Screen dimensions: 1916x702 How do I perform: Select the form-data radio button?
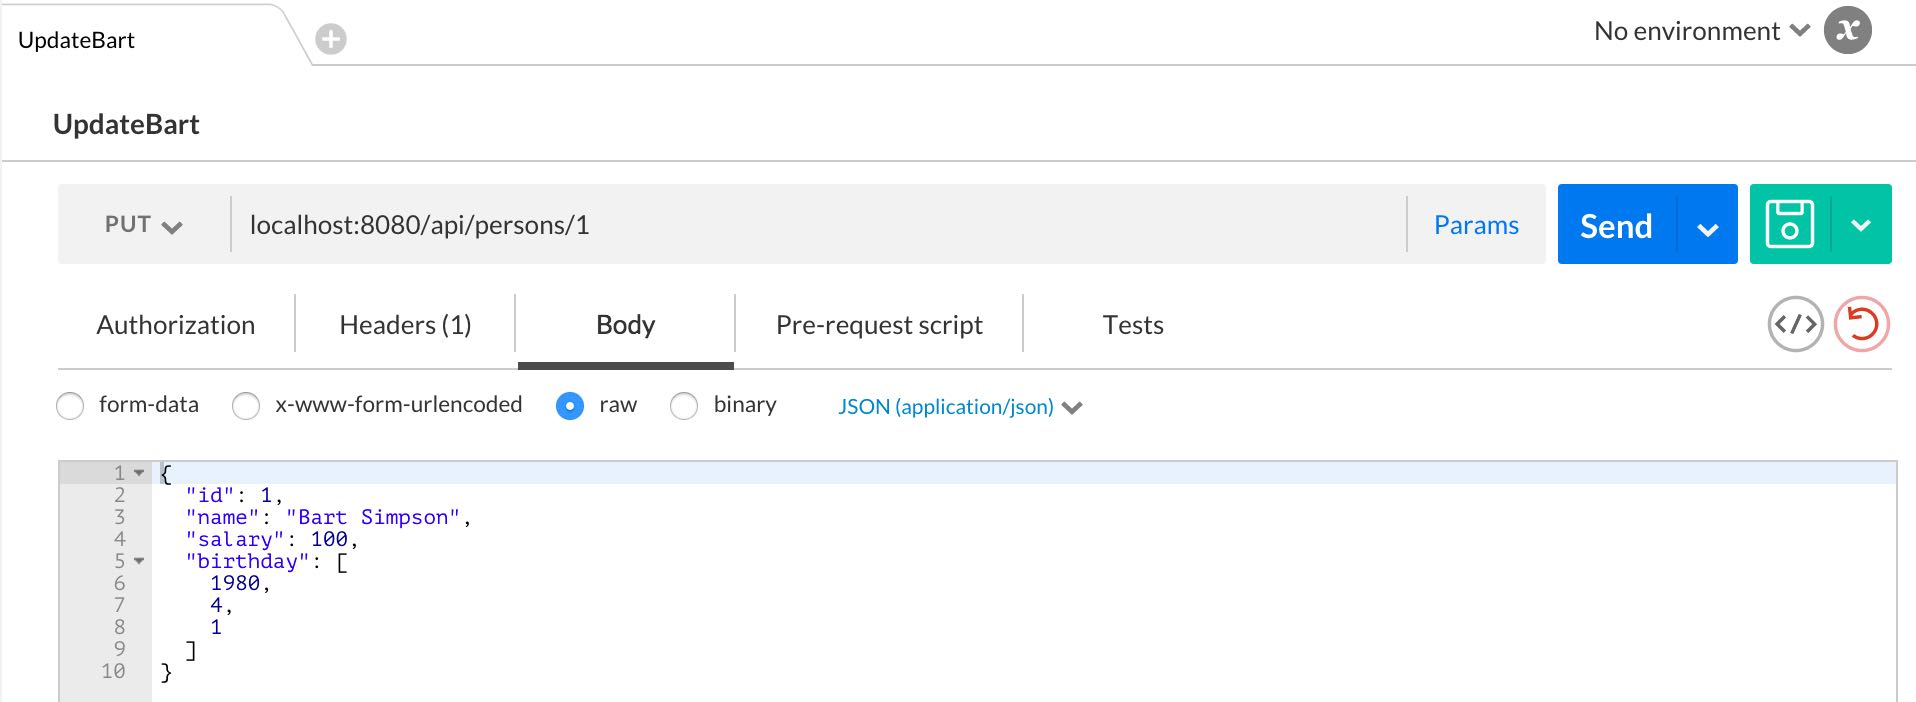coord(70,406)
